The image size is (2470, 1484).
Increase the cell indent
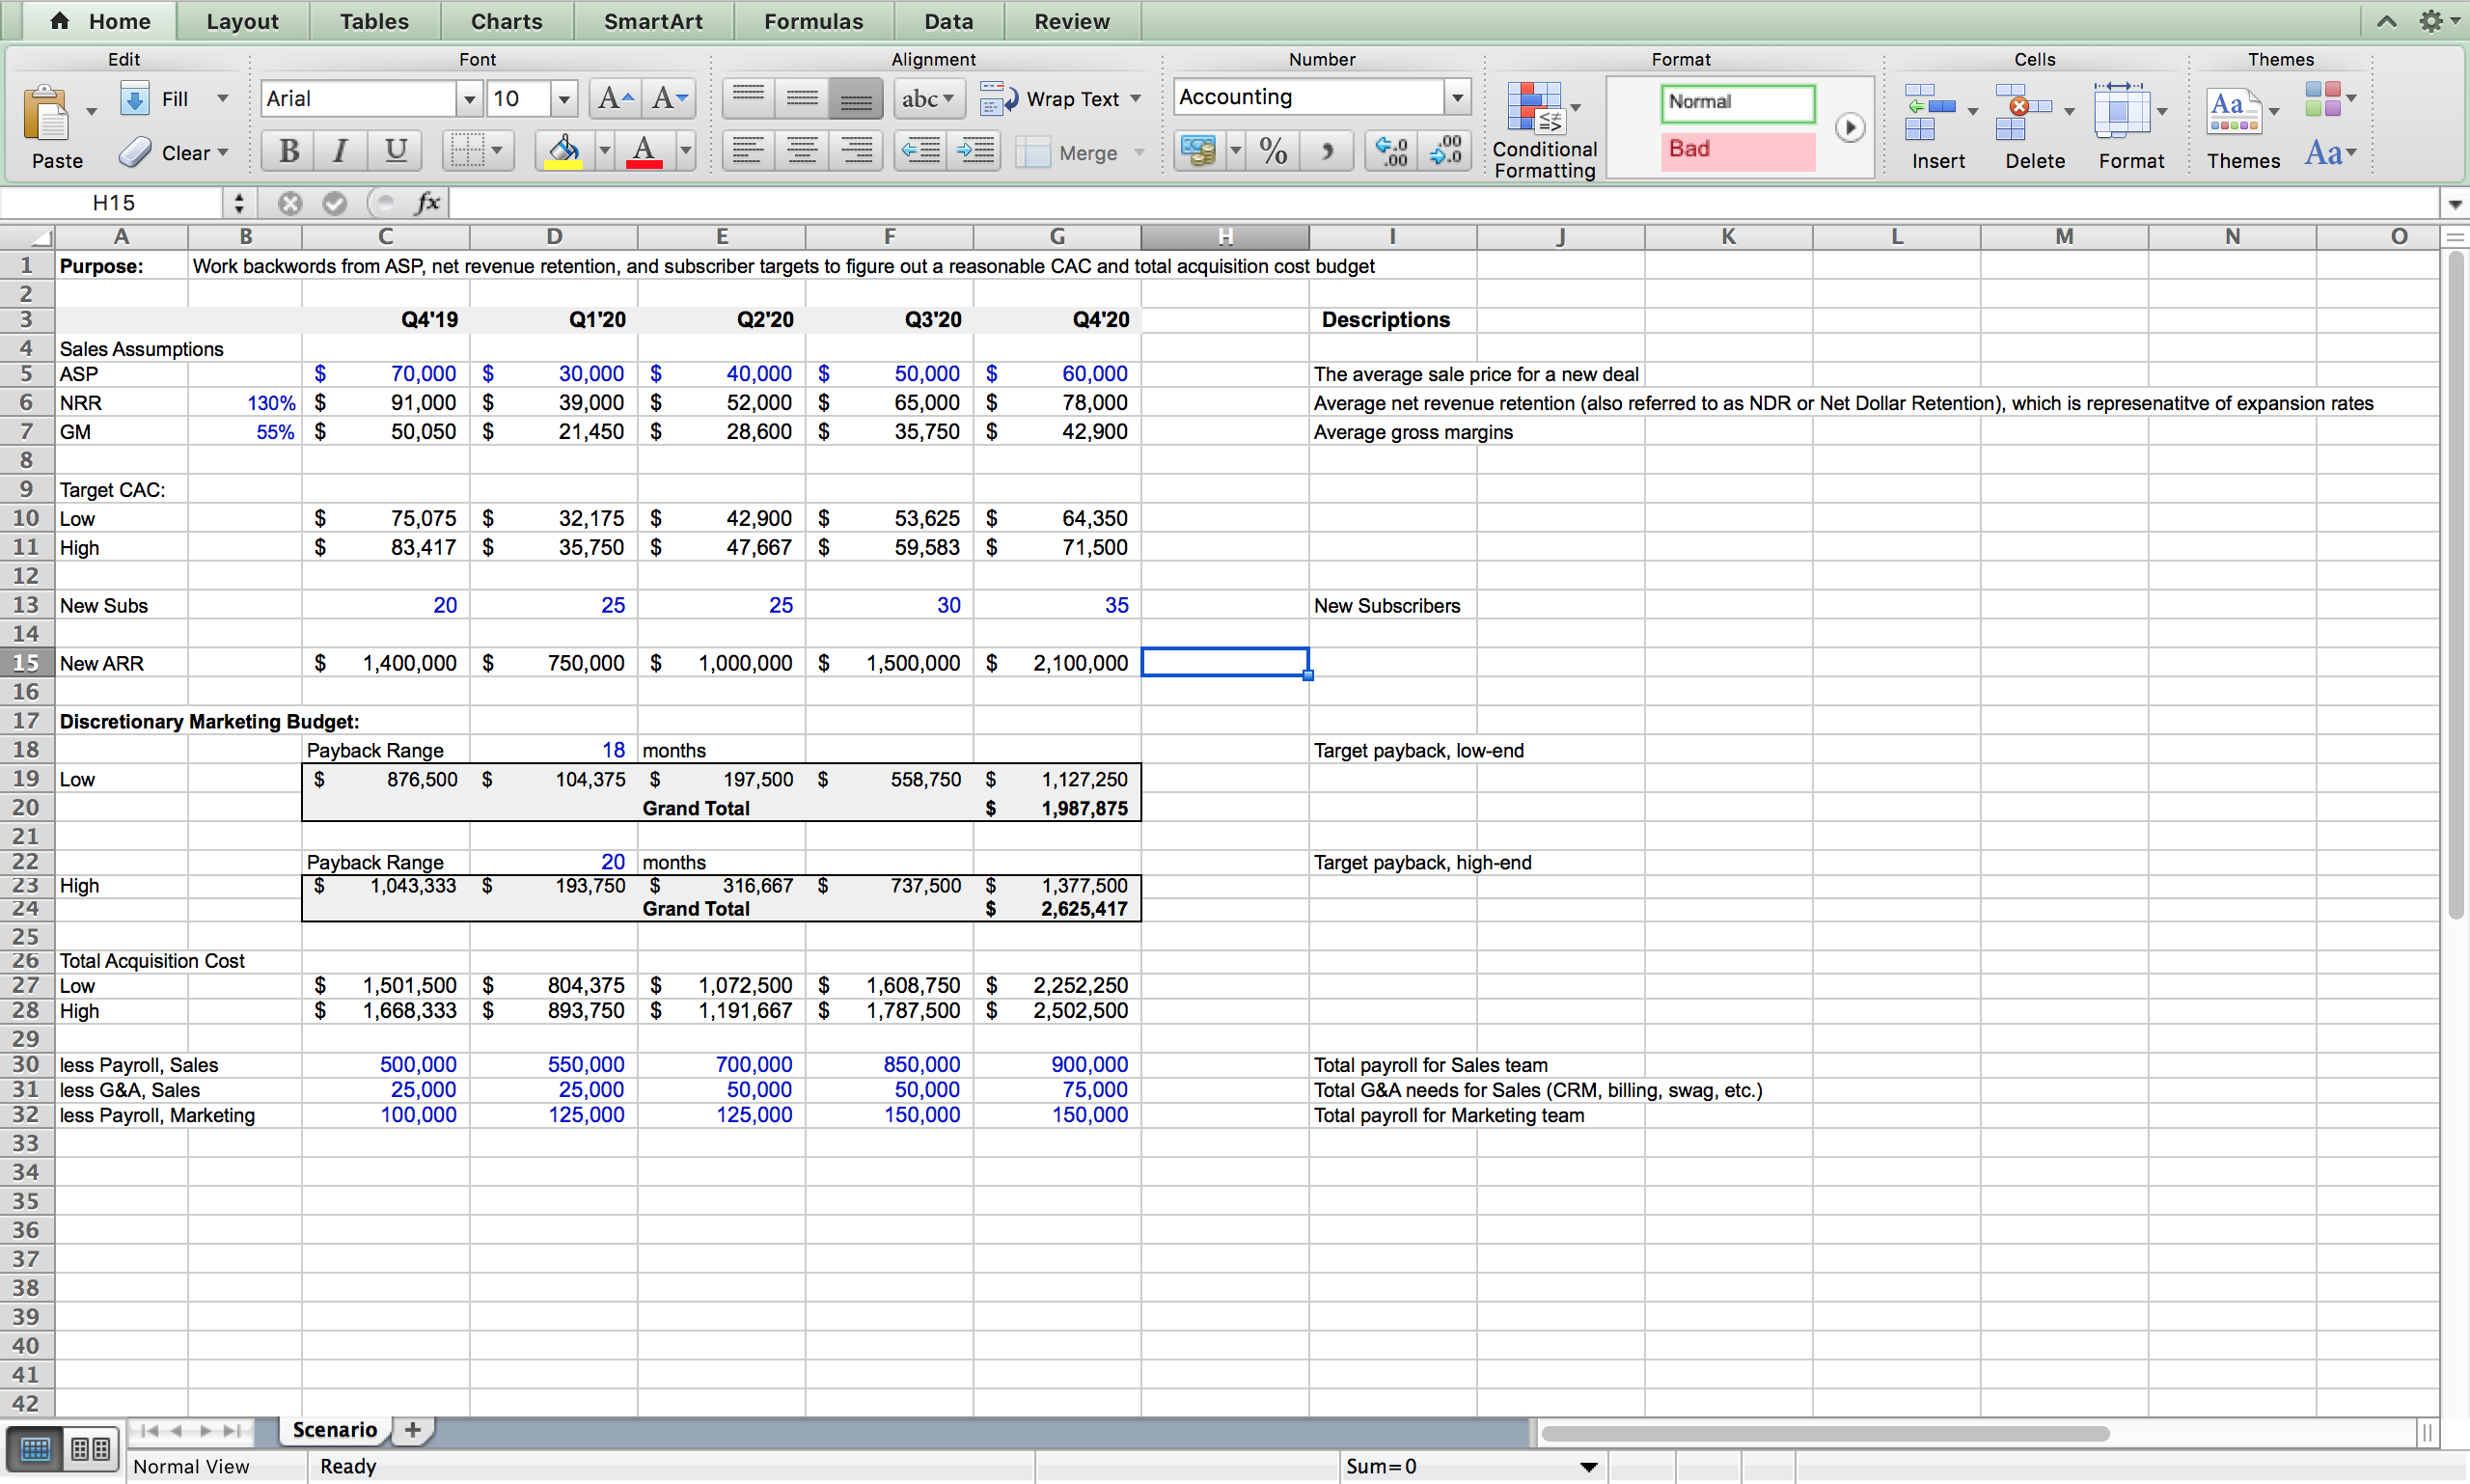click(x=975, y=151)
